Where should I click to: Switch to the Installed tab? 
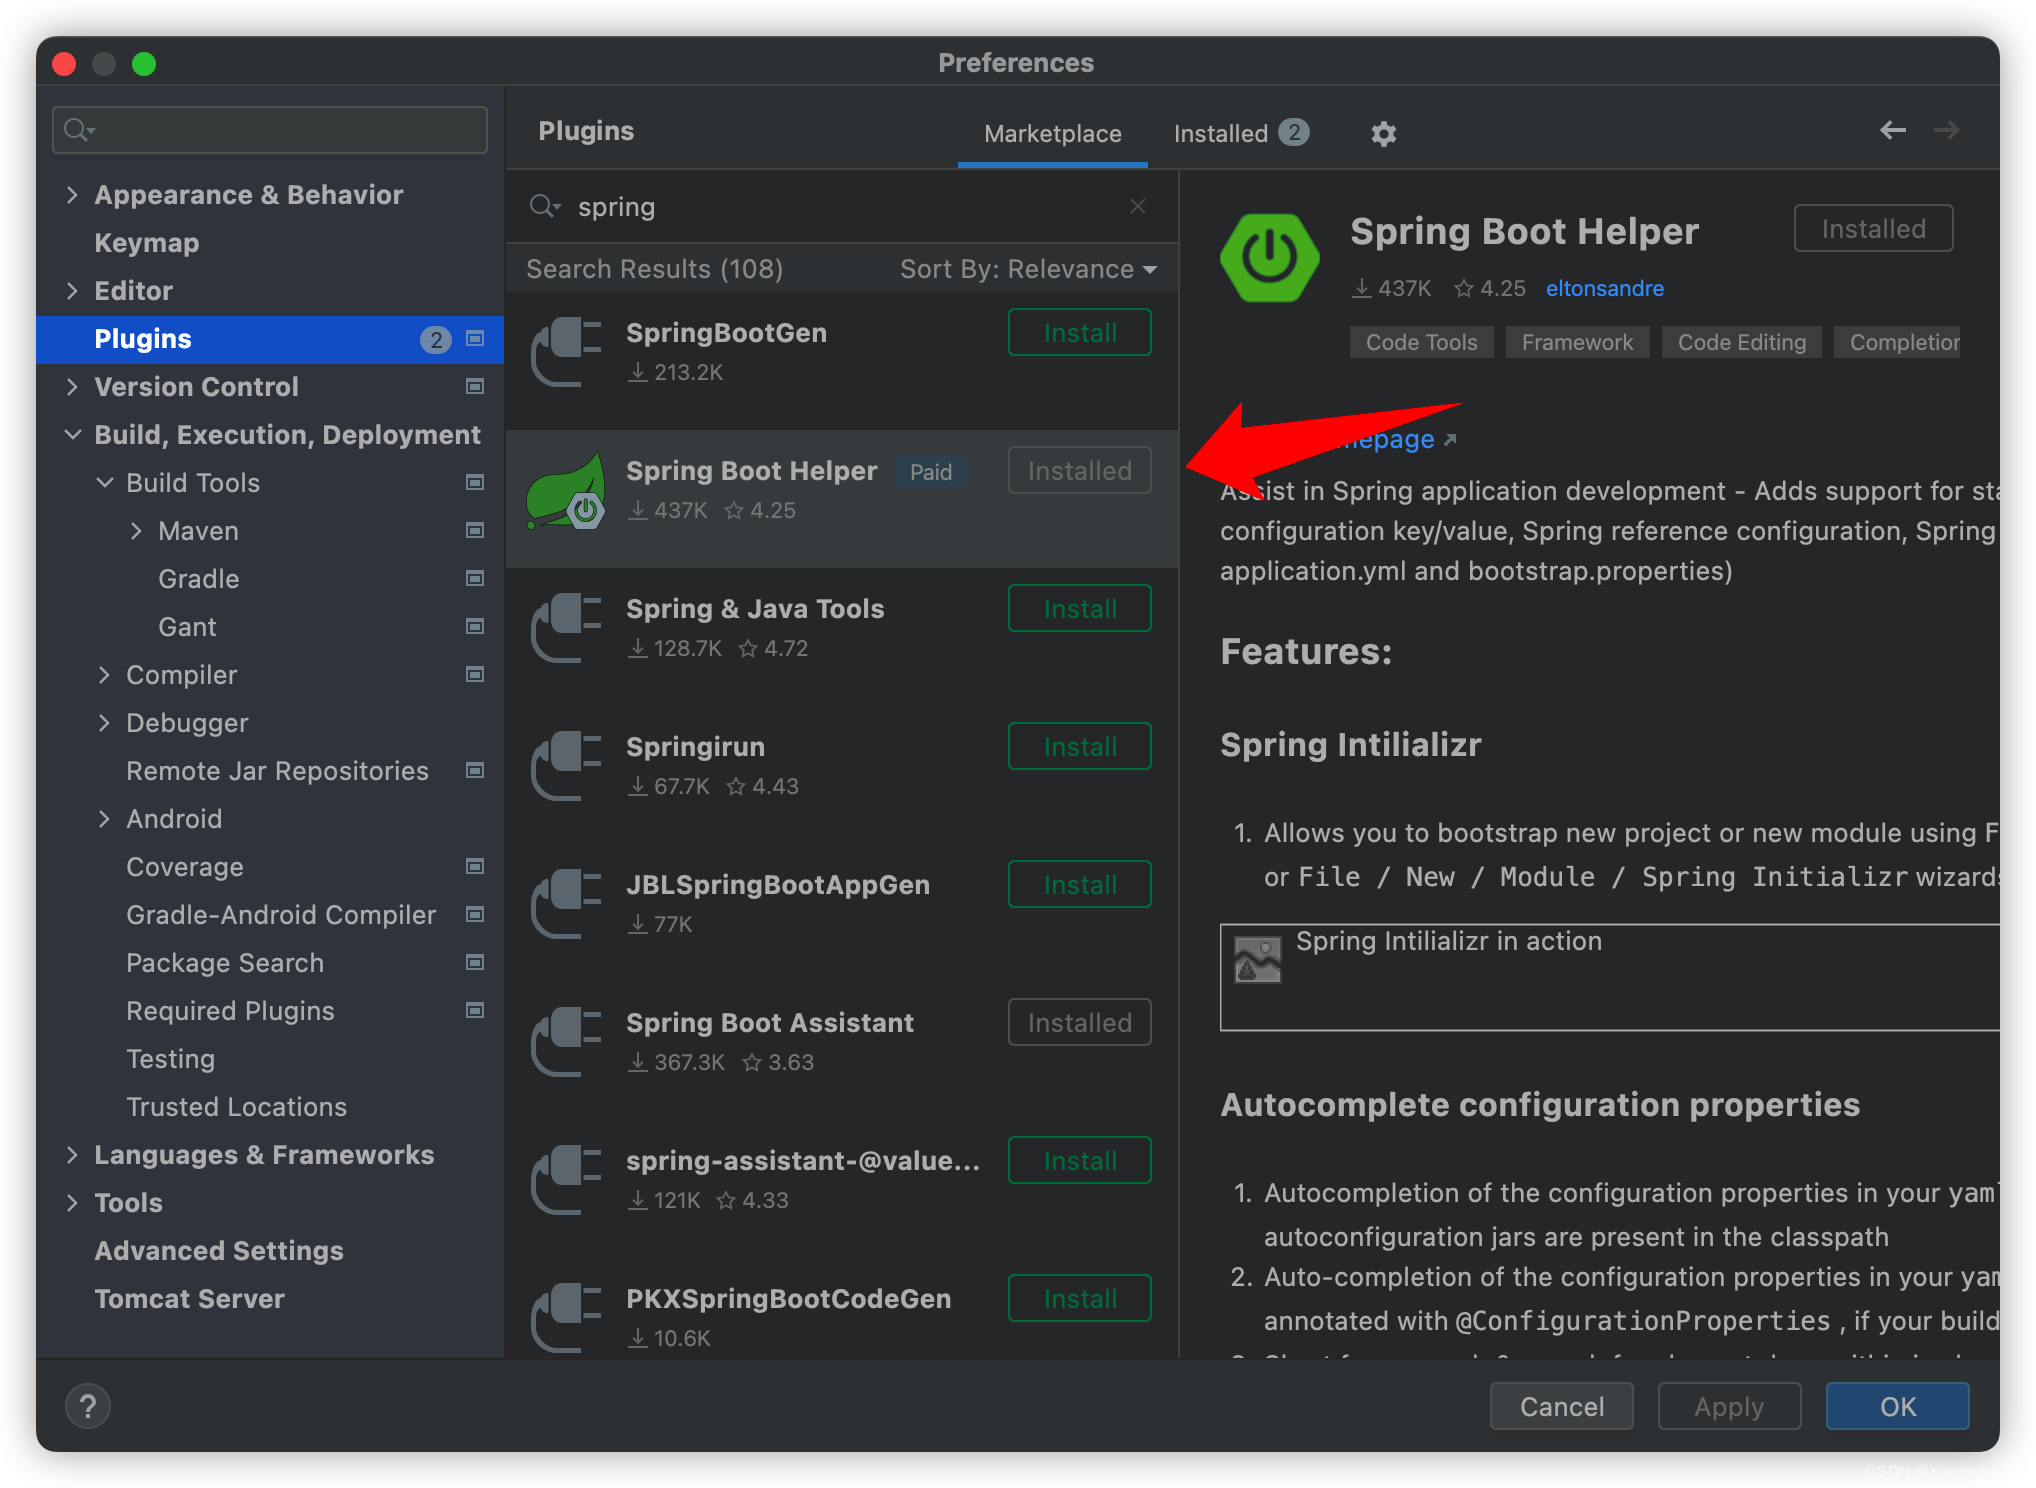coord(1241,133)
